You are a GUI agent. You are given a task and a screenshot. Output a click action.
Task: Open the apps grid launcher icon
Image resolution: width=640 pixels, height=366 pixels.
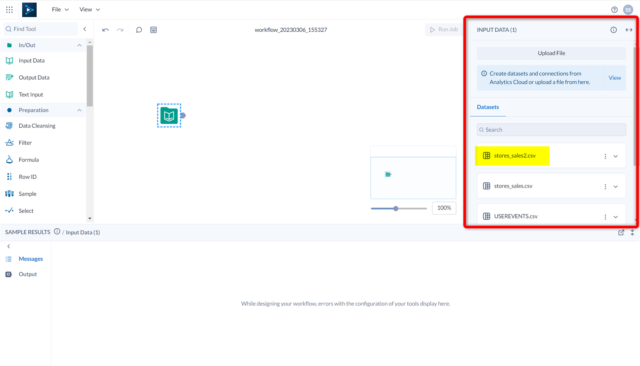tap(9, 9)
